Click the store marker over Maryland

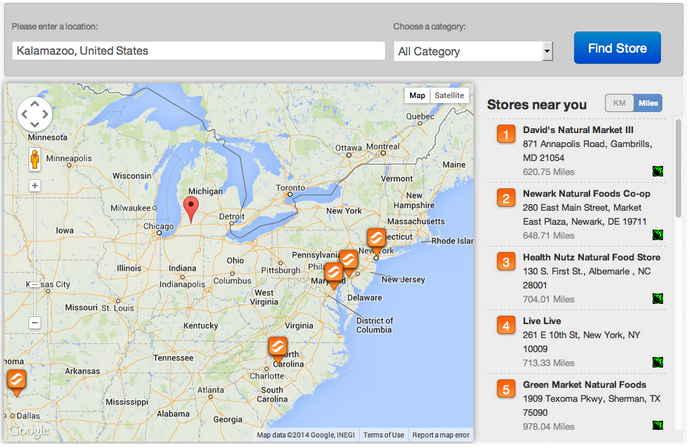click(x=334, y=275)
